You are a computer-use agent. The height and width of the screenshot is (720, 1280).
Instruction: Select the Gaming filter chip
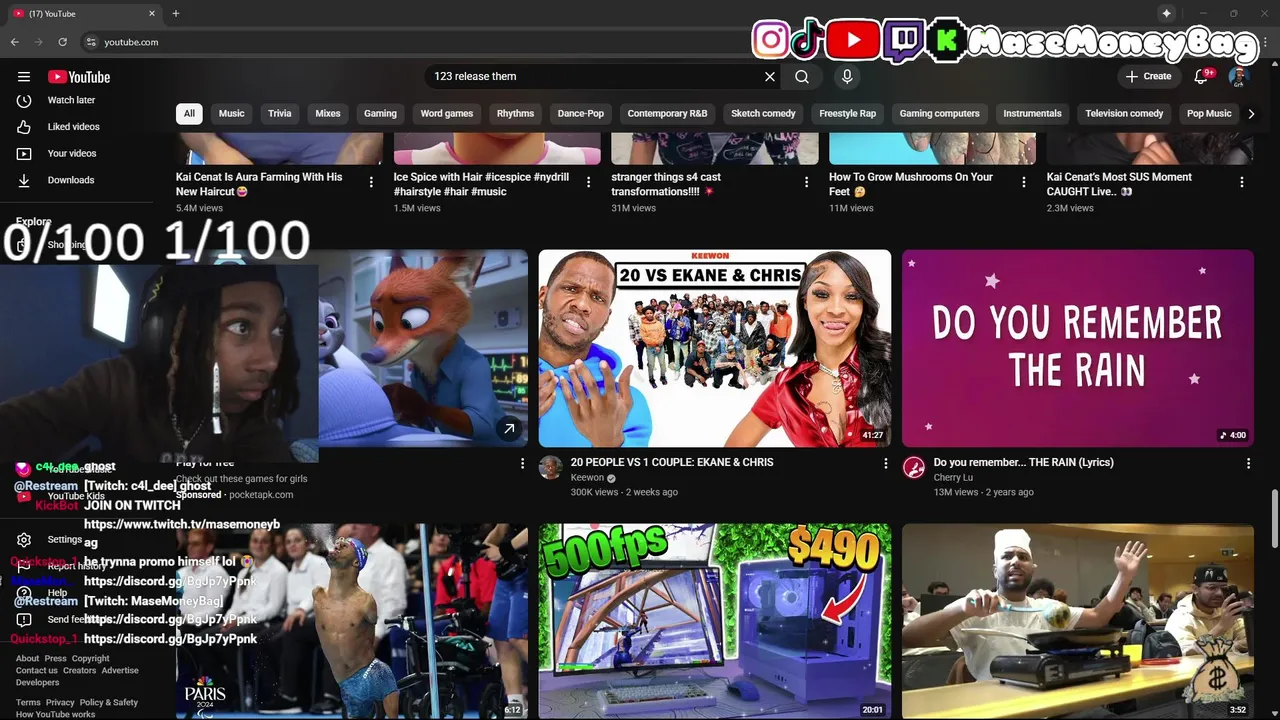380,114
